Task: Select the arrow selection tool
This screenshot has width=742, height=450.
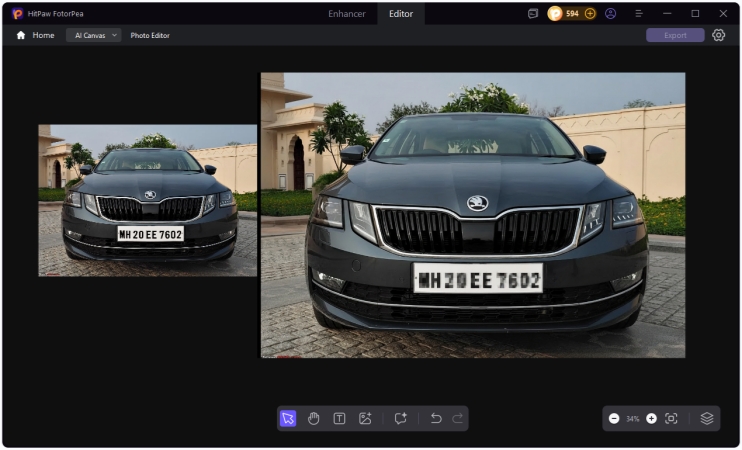Action: click(x=288, y=418)
